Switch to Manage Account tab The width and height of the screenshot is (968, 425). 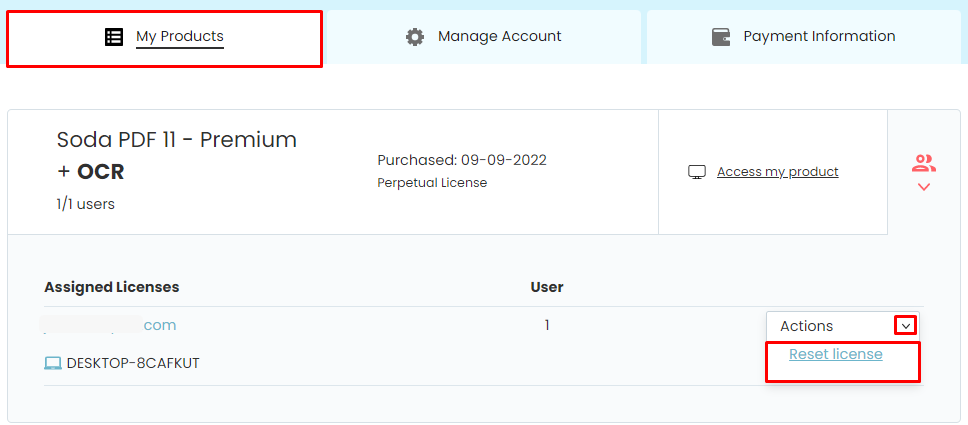coord(483,37)
